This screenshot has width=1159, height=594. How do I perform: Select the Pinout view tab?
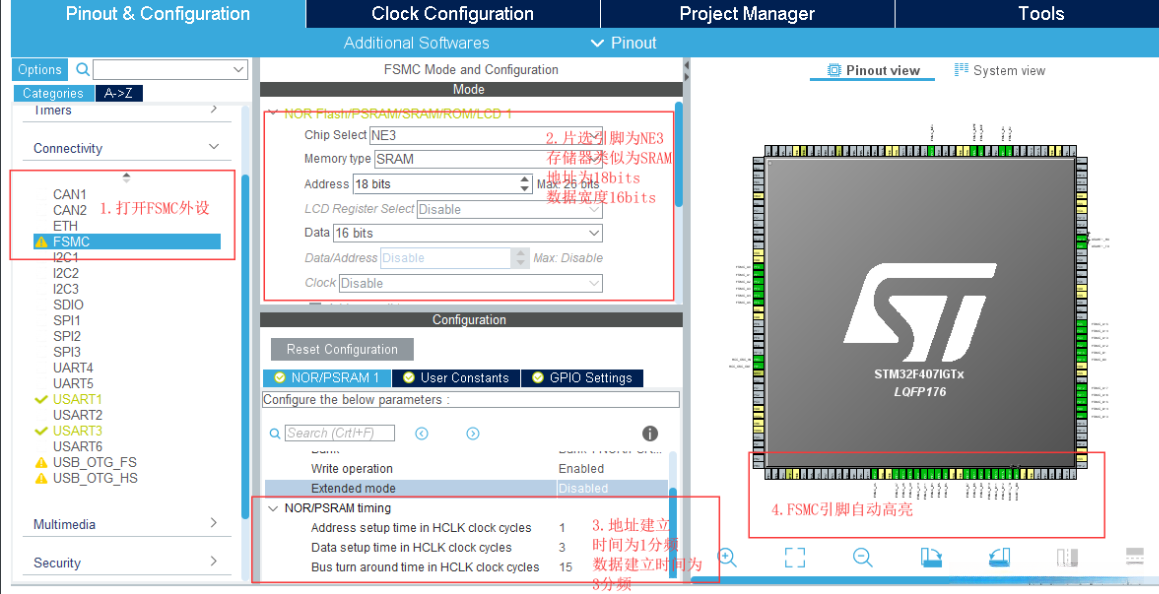874,70
